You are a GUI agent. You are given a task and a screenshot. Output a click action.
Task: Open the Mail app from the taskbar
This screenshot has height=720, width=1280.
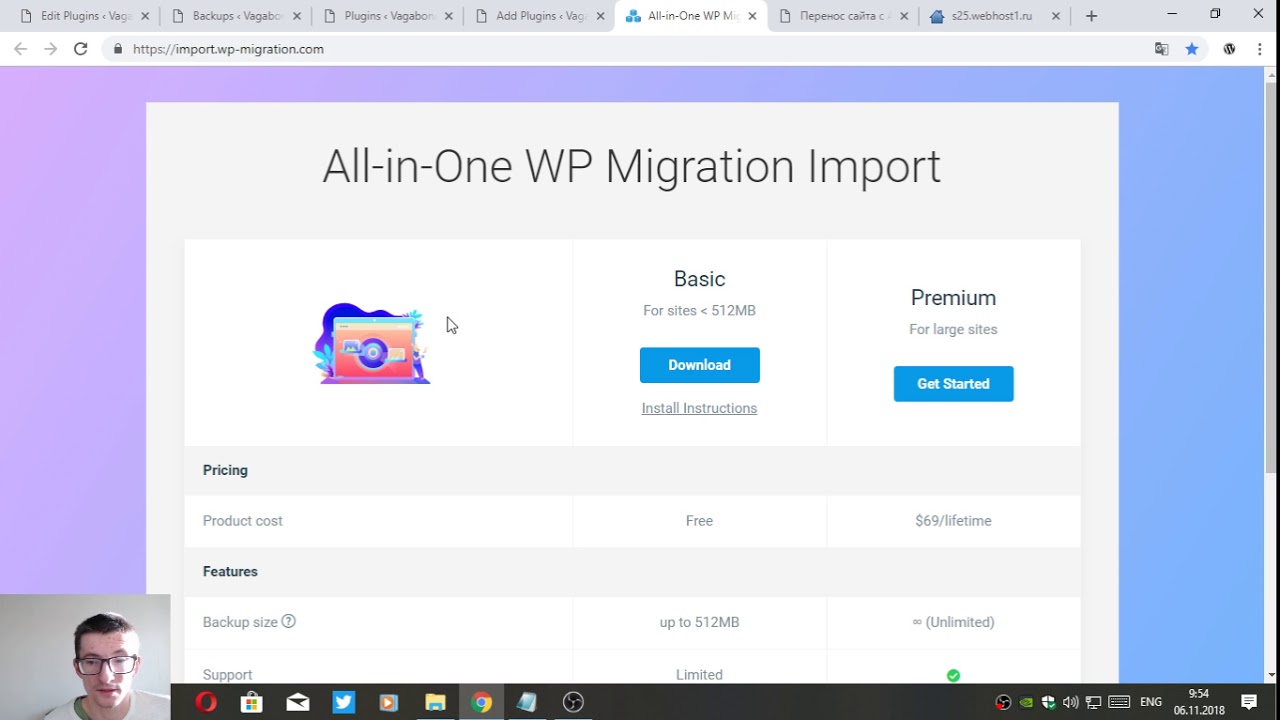298,702
